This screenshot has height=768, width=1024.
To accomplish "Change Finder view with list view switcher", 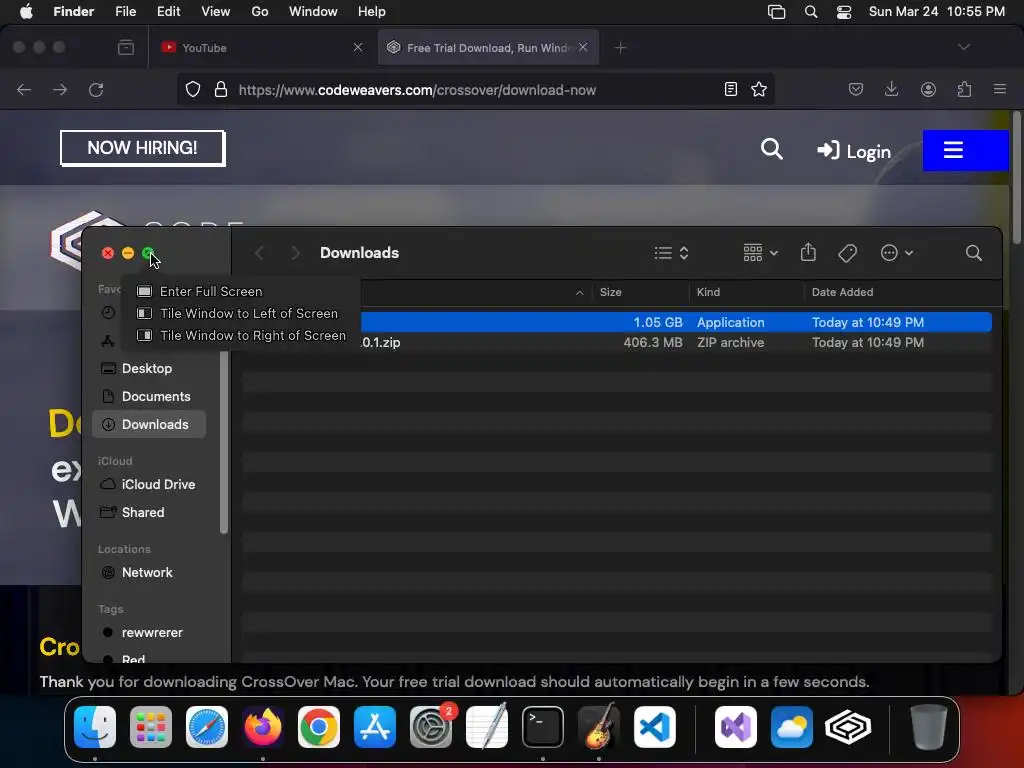I will click(x=671, y=253).
